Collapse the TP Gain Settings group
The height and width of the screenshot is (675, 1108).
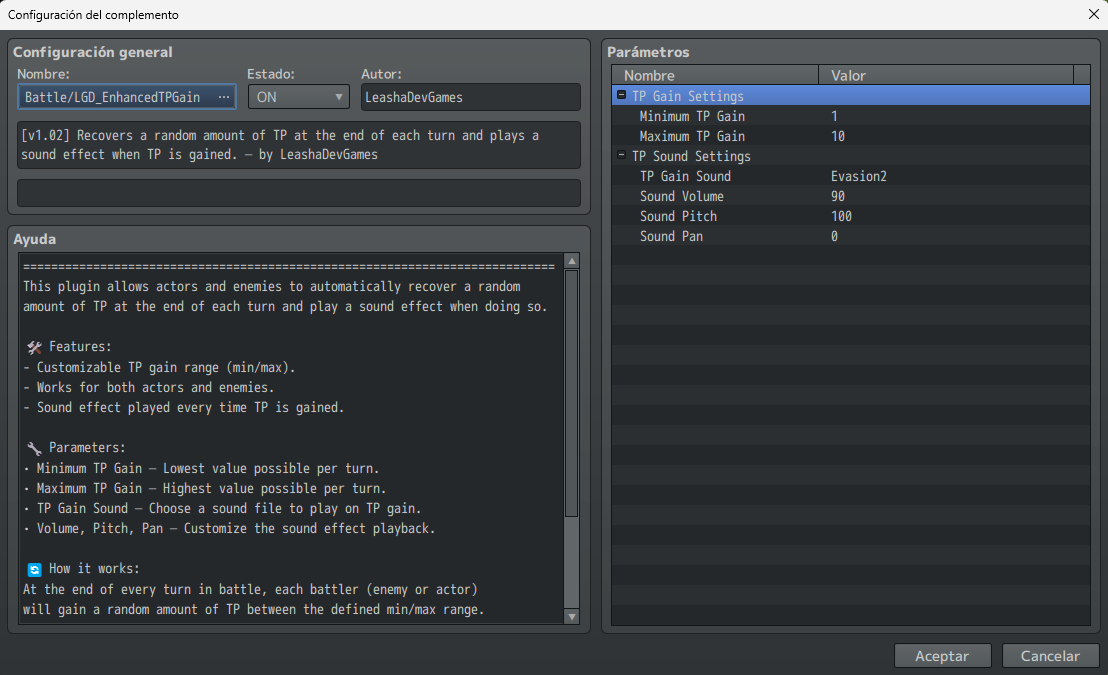coord(622,95)
